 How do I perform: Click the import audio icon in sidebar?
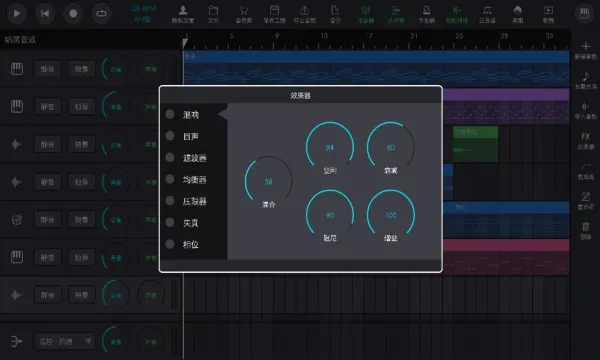[585, 106]
